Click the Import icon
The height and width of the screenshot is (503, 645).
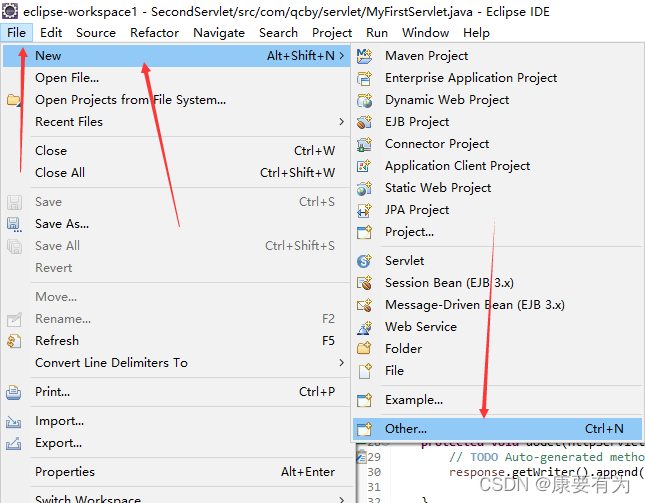click(14, 422)
